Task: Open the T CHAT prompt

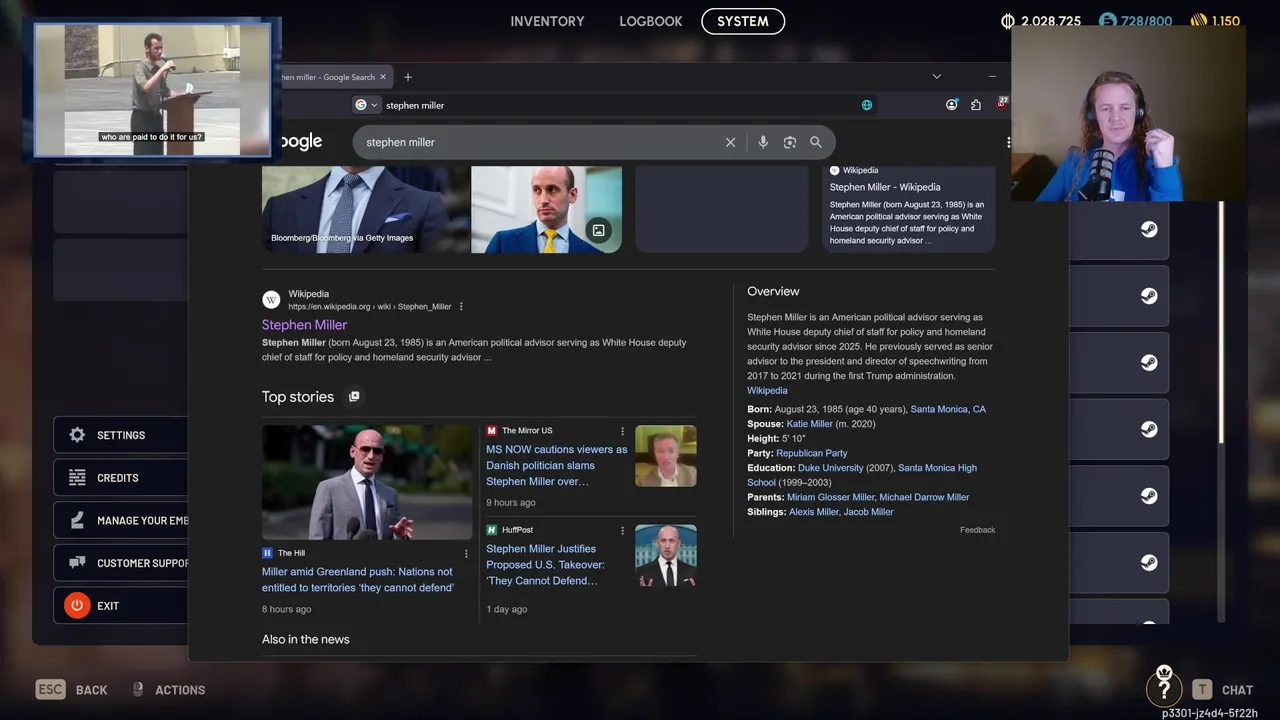Action: point(1222,690)
